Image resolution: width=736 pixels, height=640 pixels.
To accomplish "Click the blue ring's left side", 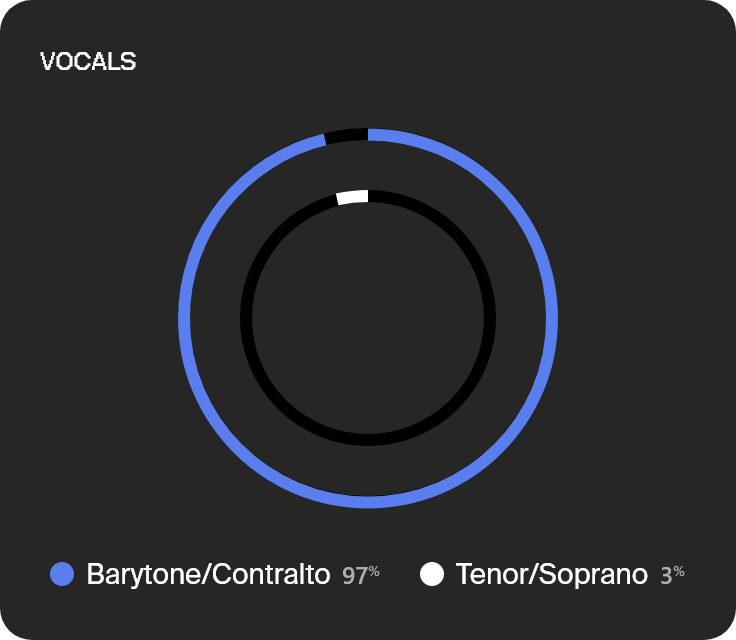I will point(184,318).
